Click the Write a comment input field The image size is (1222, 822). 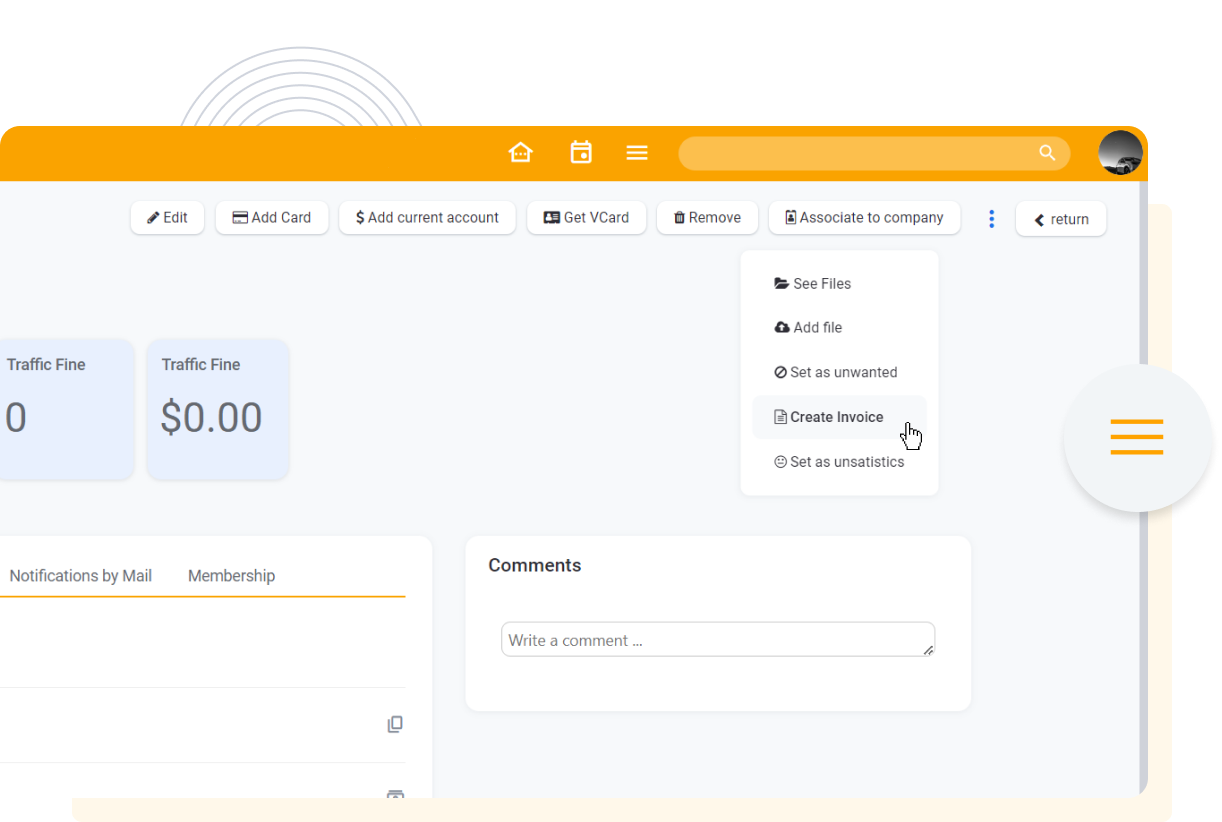click(717, 639)
